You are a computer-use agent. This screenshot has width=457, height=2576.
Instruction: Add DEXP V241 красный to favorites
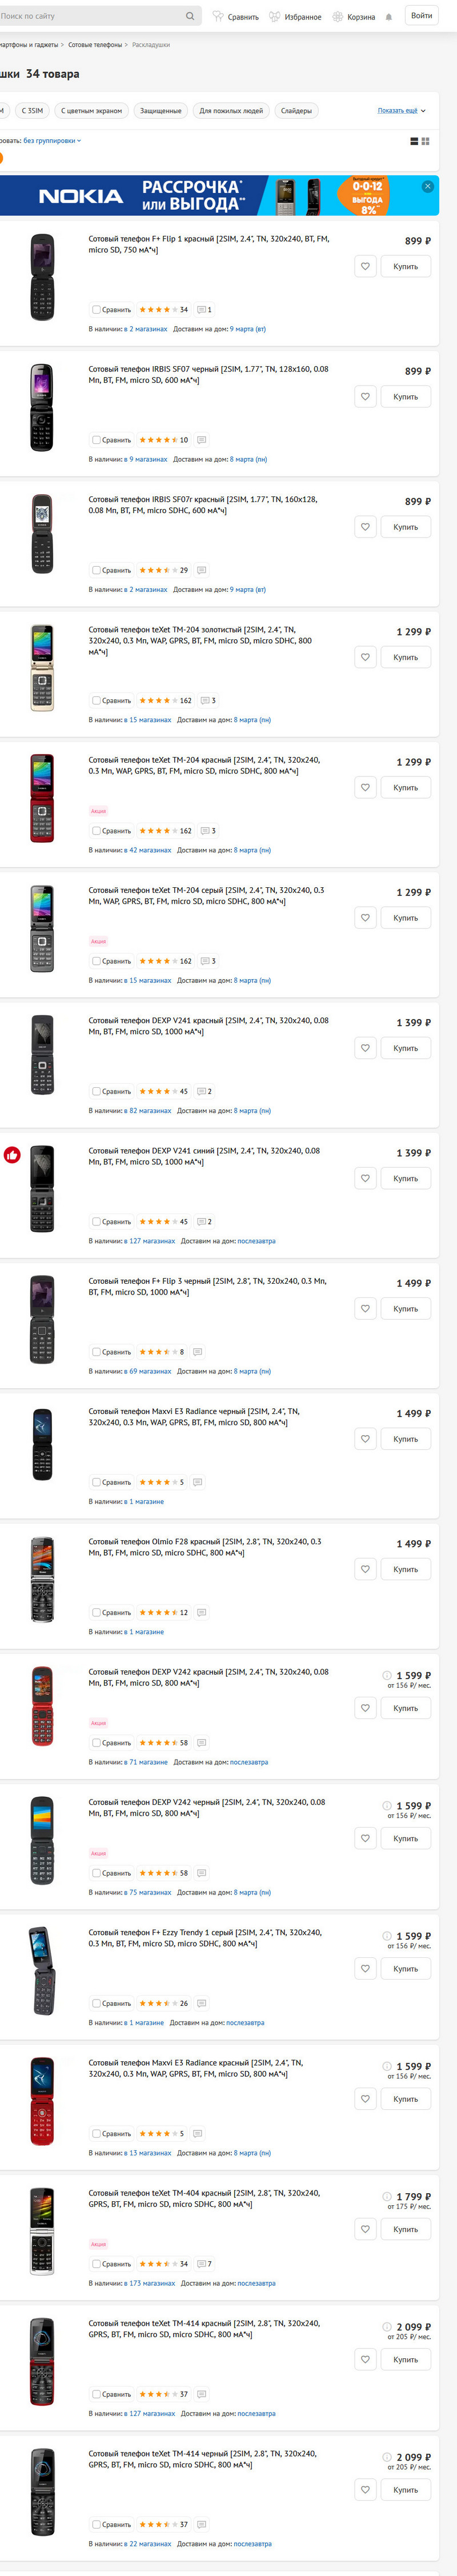coord(365,1048)
